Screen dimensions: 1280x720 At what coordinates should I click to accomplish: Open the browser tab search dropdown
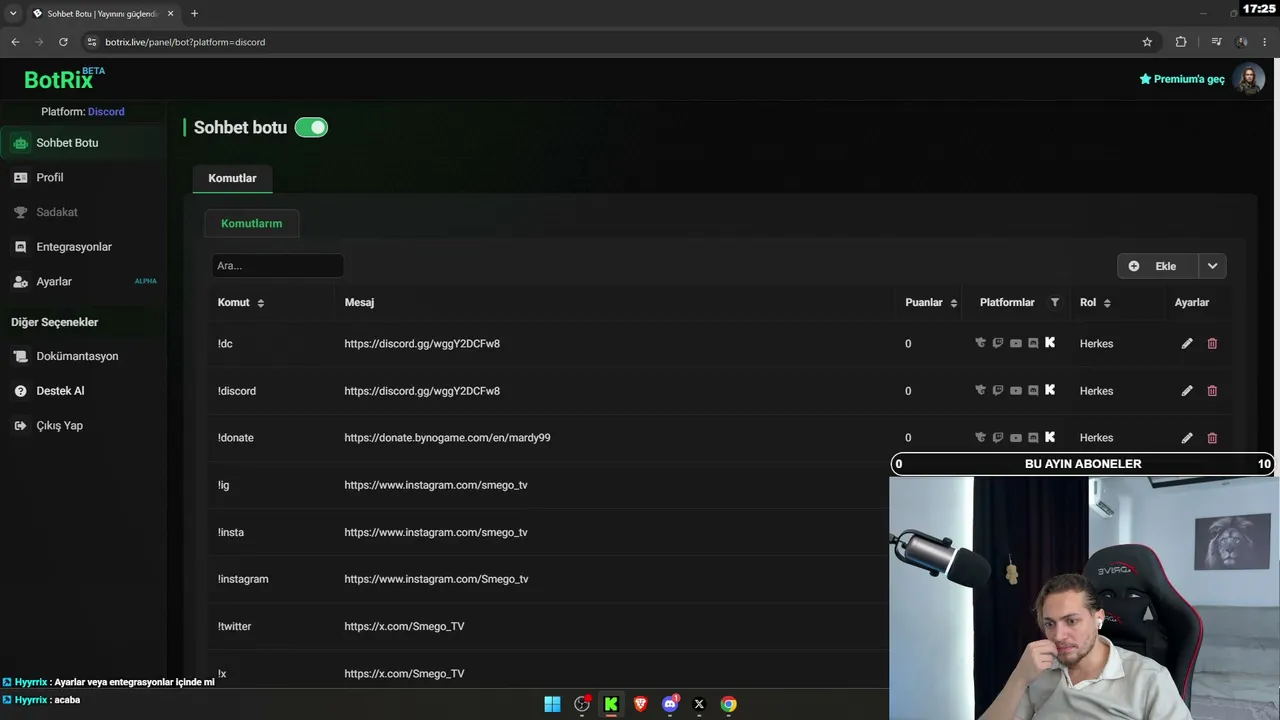pyautogui.click(x=13, y=13)
